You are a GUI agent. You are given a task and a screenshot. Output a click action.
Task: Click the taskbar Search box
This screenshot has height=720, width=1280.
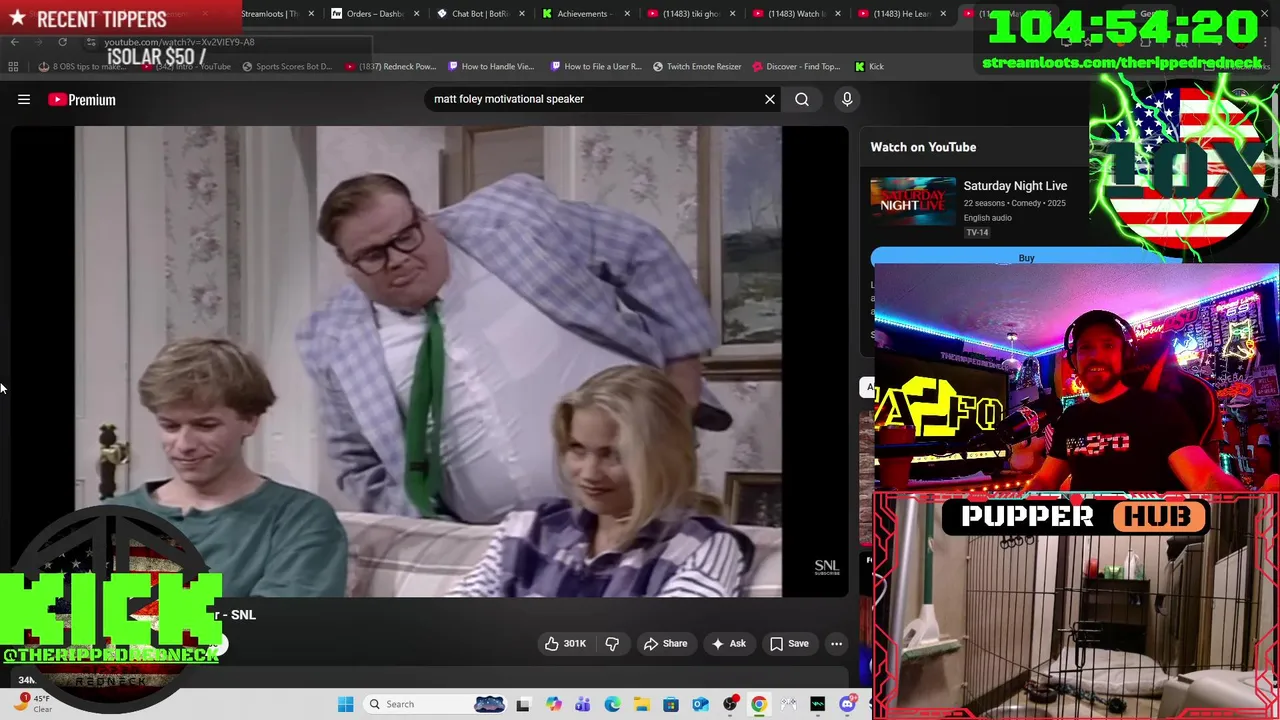coord(435,704)
